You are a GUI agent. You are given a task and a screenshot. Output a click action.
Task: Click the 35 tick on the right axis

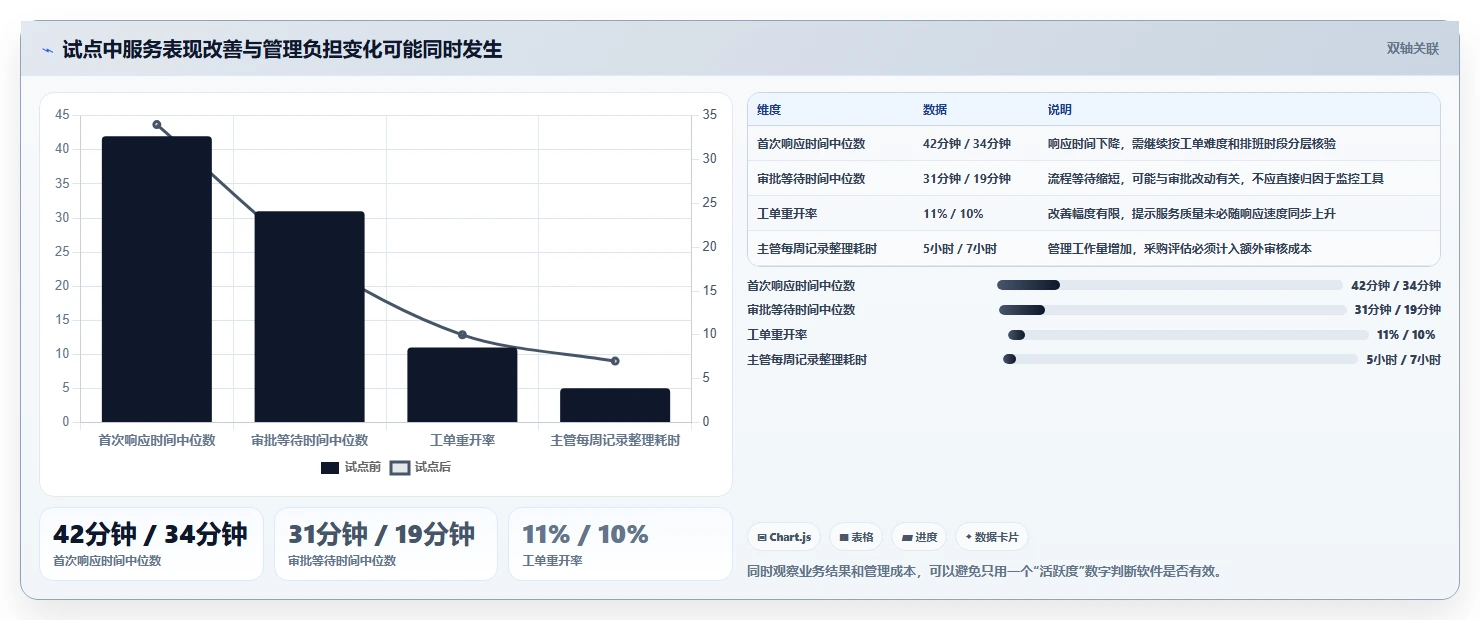tap(709, 115)
